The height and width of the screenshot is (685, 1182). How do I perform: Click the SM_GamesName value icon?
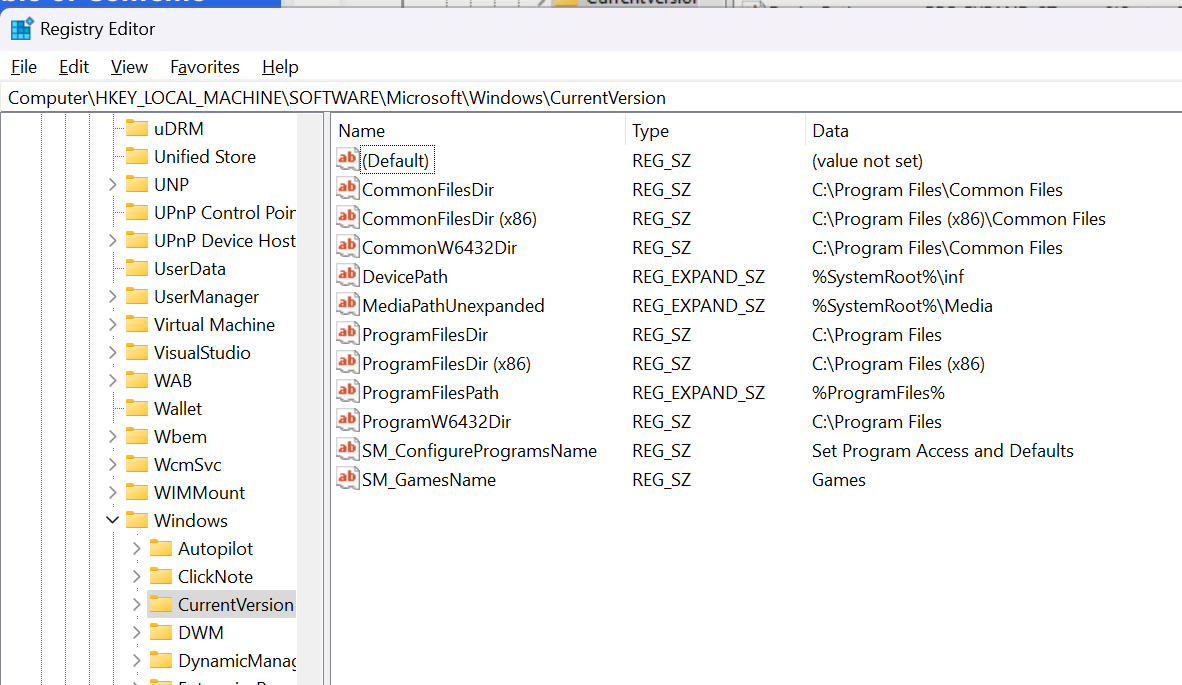(346, 479)
